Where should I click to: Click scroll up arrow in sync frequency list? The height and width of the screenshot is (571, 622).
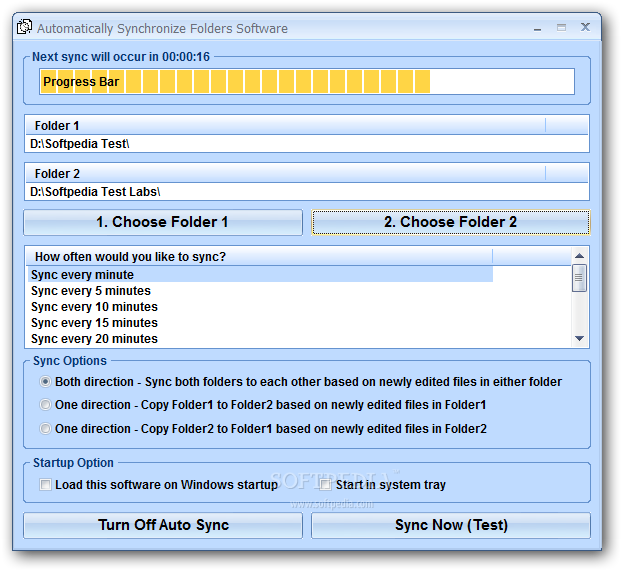point(579,256)
